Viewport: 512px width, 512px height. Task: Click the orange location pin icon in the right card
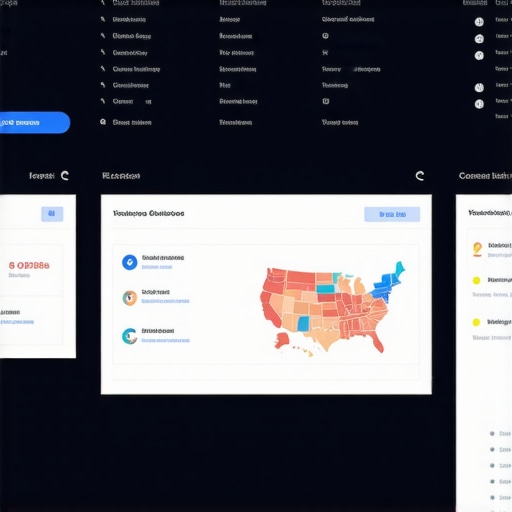point(477,249)
